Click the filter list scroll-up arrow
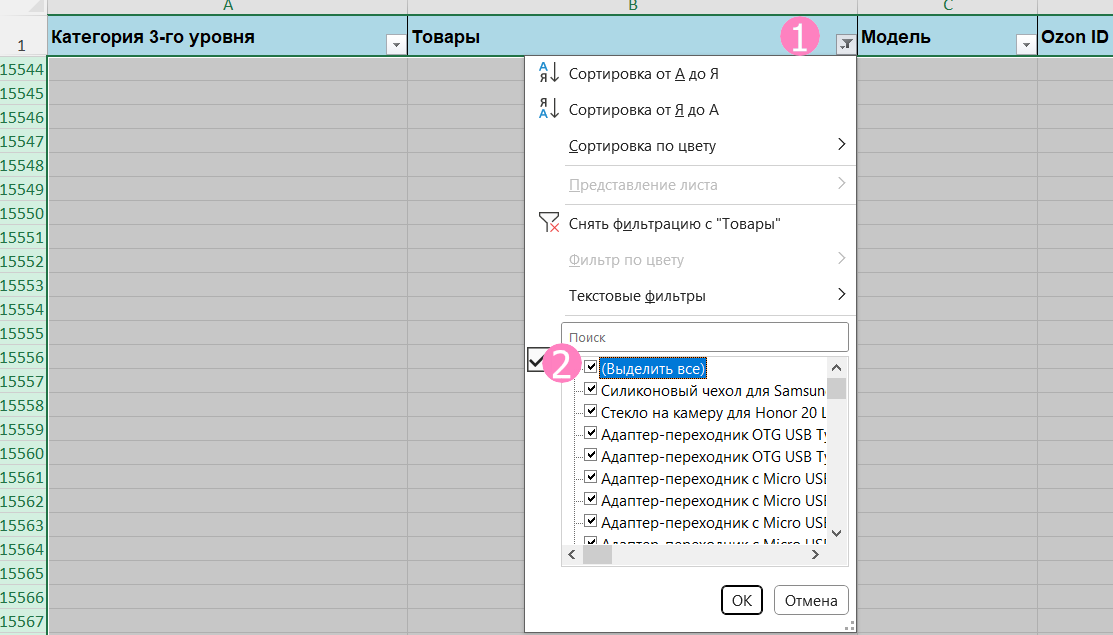1113x635 pixels. pyautogui.click(x=836, y=368)
